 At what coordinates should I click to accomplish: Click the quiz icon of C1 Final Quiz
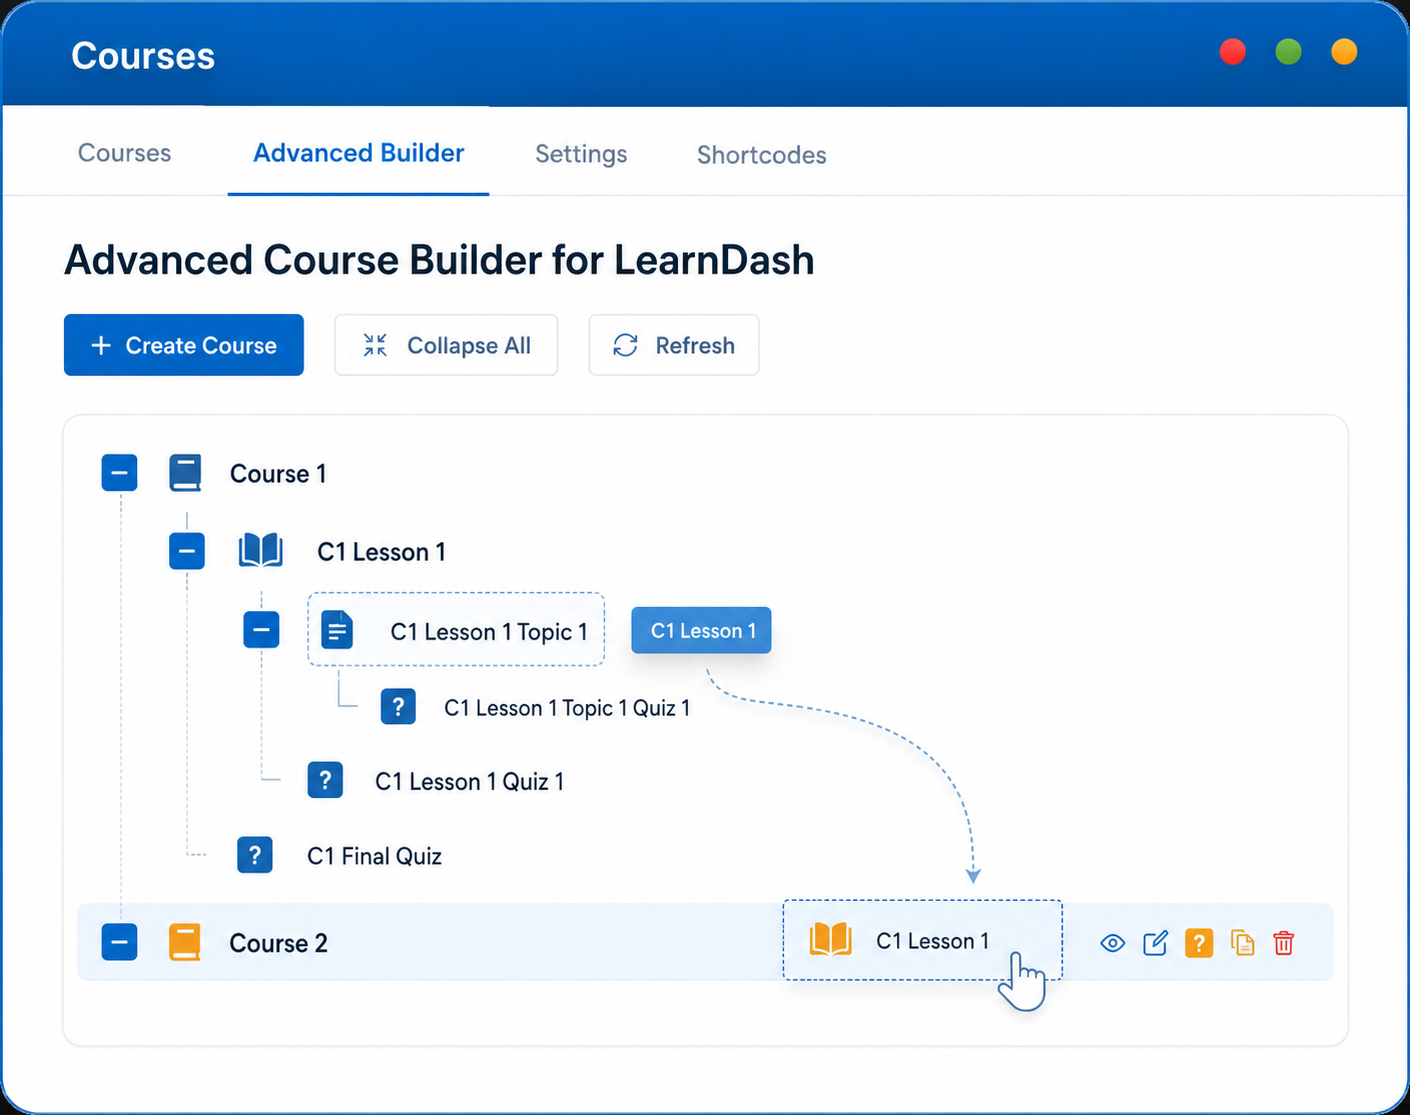(x=255, y=855)
